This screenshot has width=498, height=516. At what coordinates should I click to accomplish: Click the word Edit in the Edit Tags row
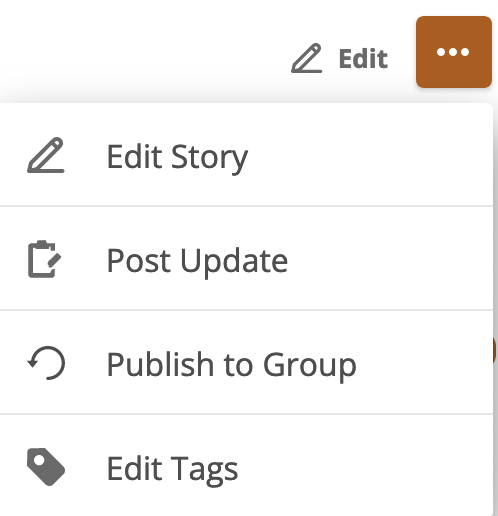(135, 468)
